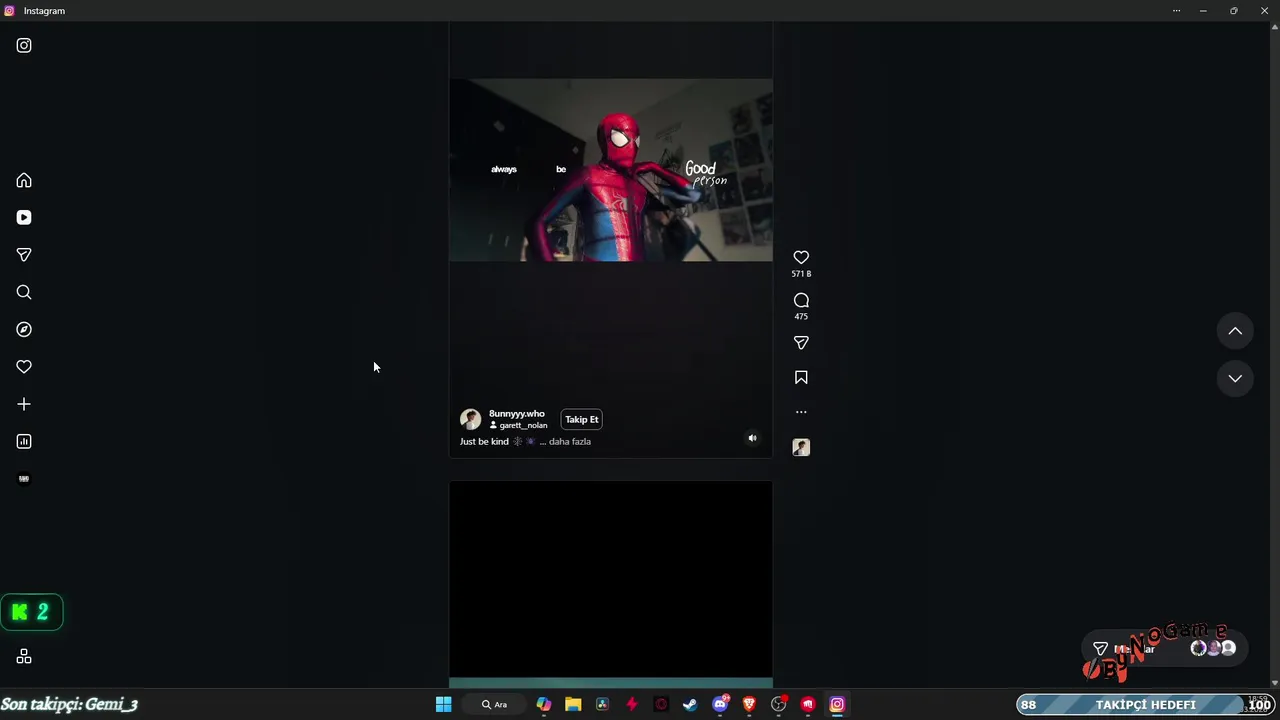Click the Instagram taskbar icon
Image resolution: width=1280 pixels, height=720 pixels.
837,704
